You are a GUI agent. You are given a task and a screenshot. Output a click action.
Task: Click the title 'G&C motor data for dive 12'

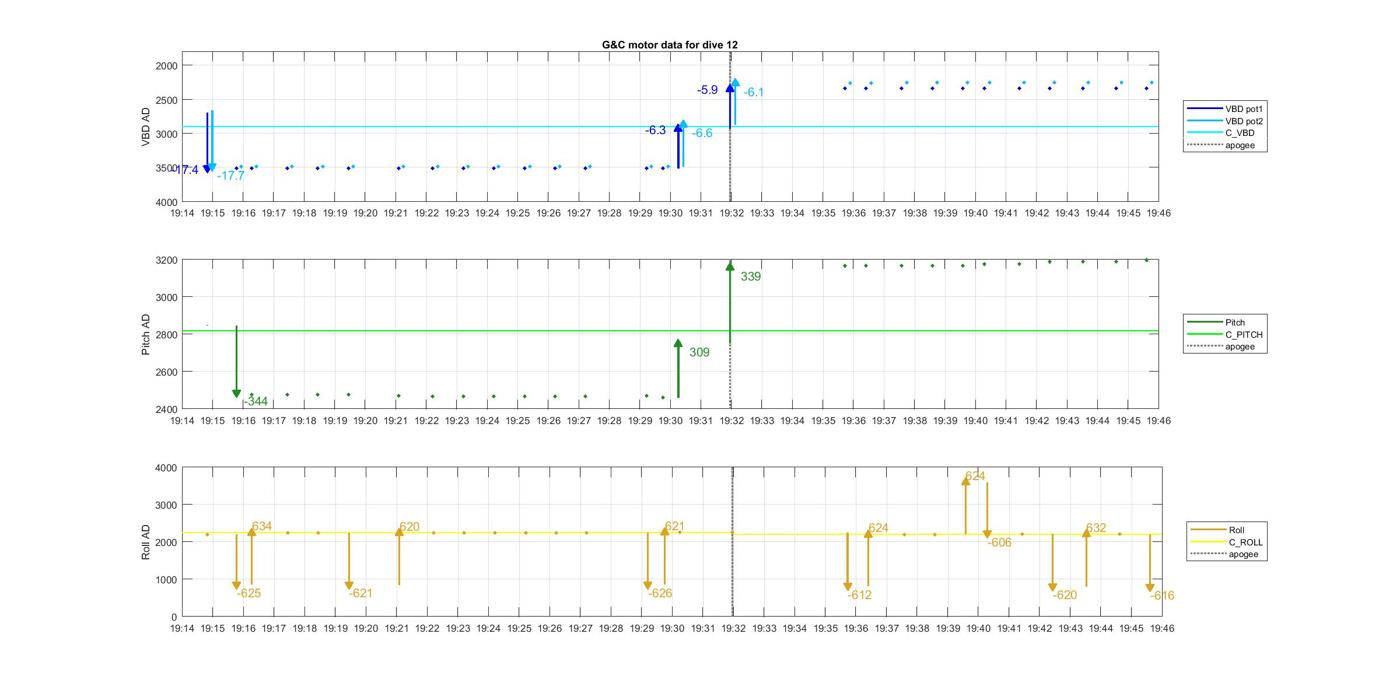tap(670, 45)
